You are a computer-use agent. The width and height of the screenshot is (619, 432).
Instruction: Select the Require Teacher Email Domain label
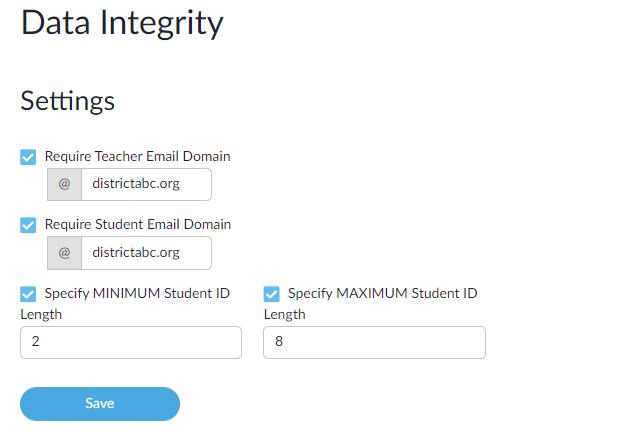point(137,157)
